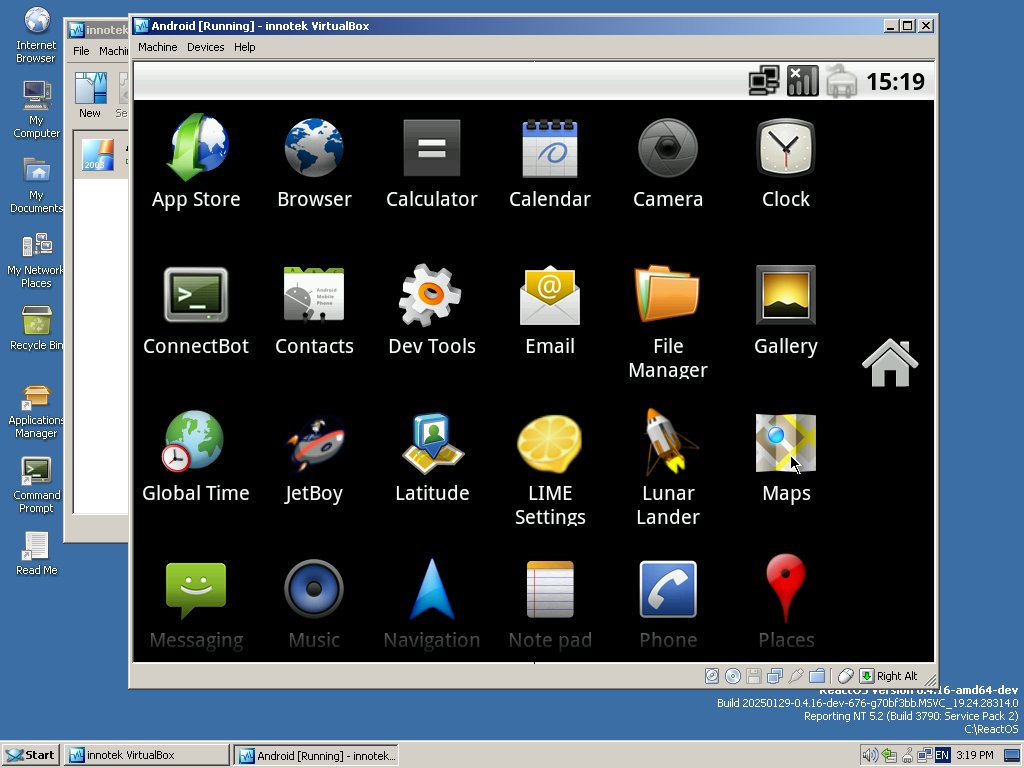Select the Recycle Bin desktop icon
1024x768 pixels.
point(36,328)
